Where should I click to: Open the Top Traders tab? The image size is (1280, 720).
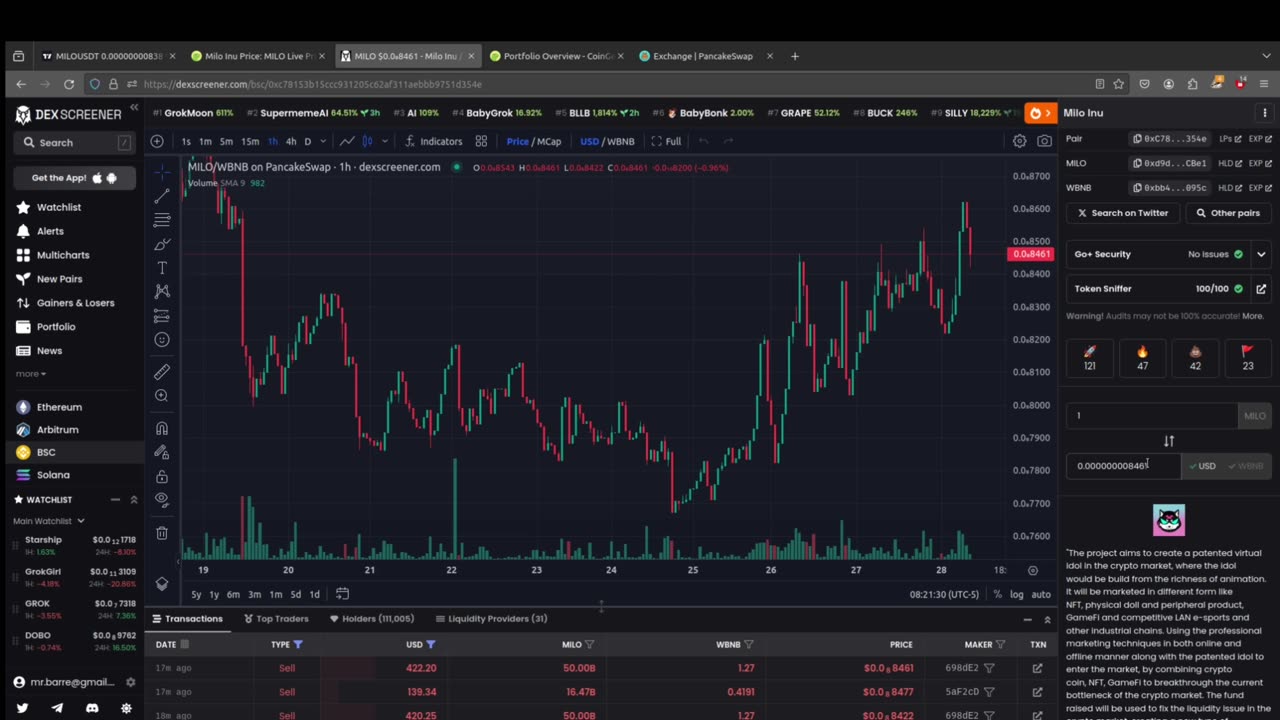pos(276,619)
